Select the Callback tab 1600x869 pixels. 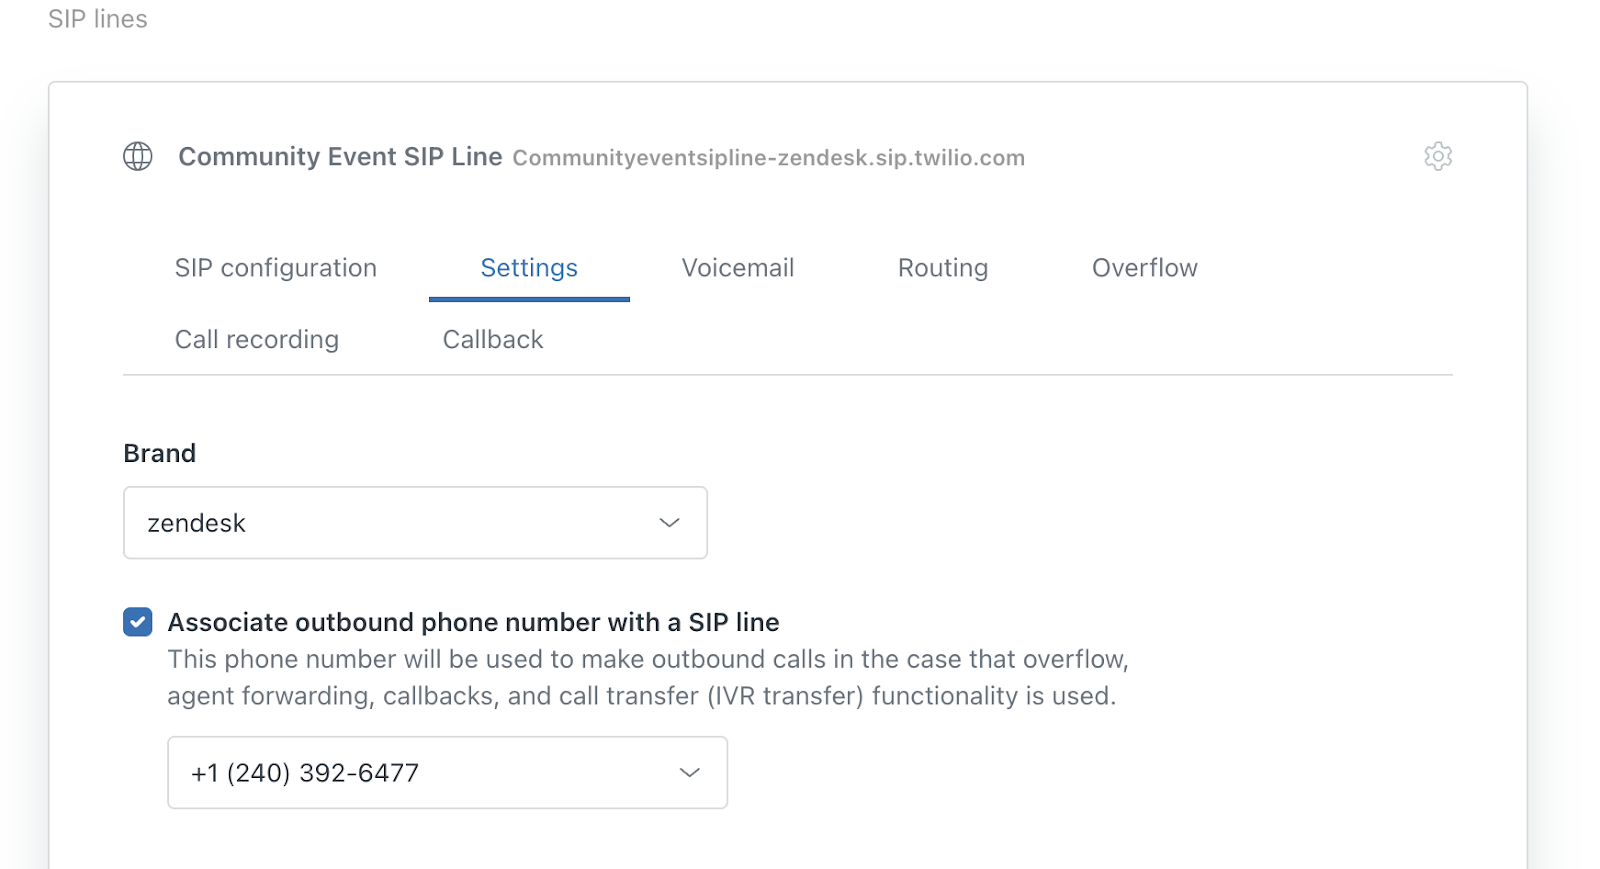pos(493,340)
